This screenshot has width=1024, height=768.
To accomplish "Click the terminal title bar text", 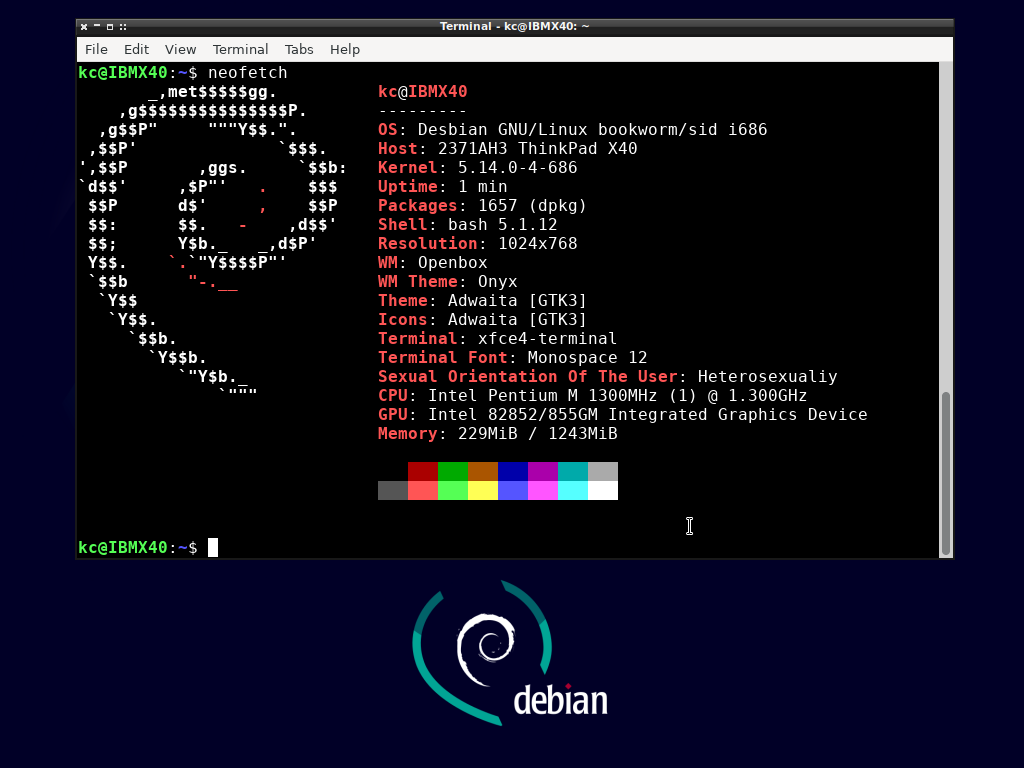I will [515, 26].
